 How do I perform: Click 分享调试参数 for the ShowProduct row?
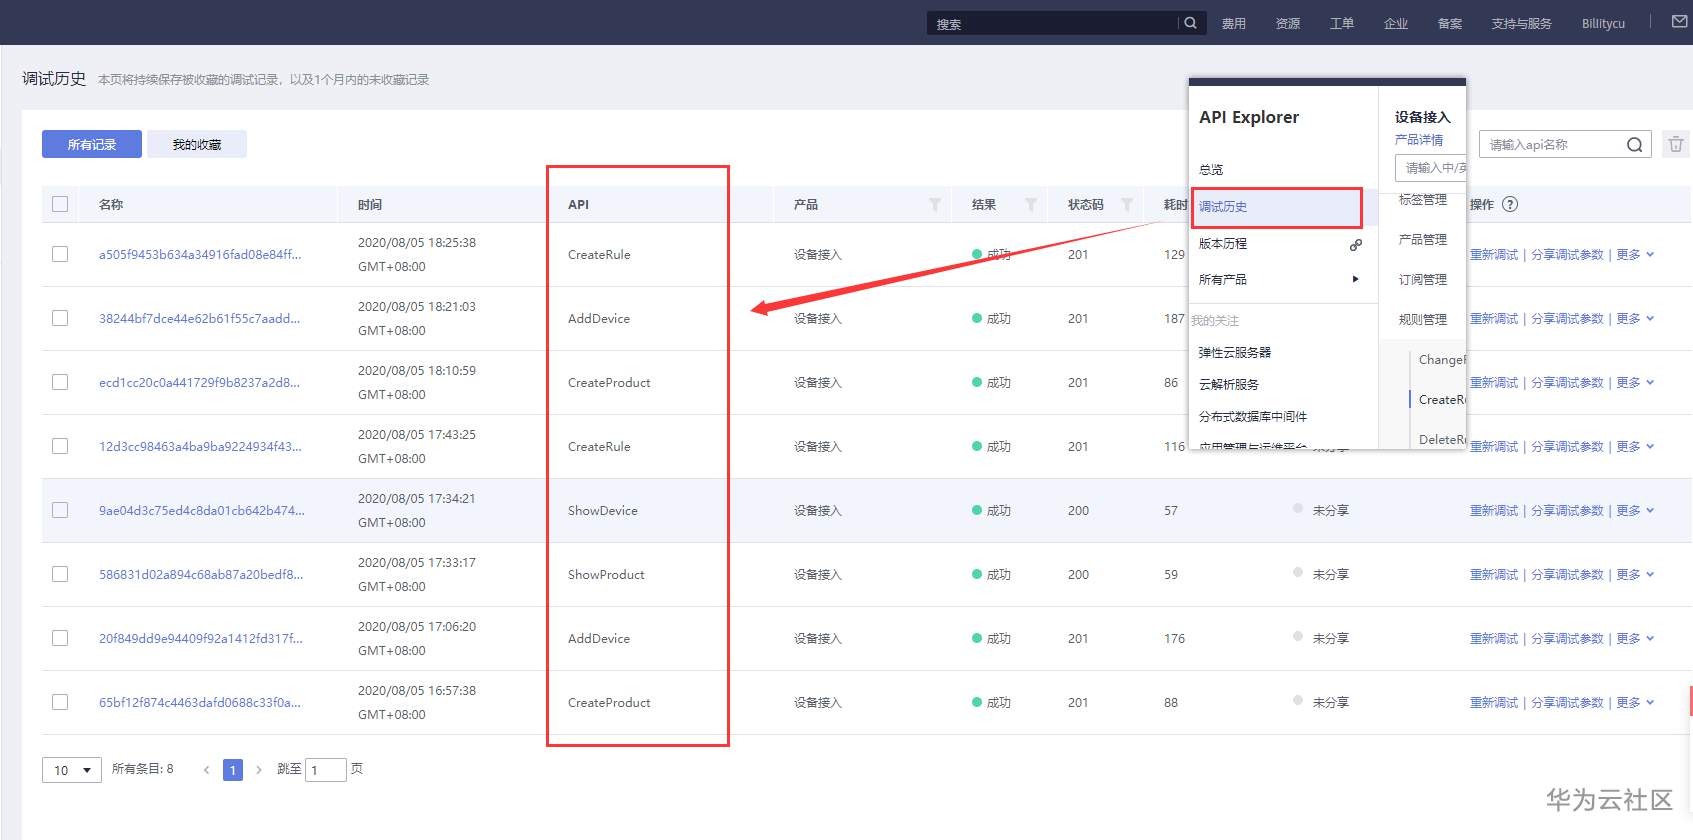pos(1567,575)
